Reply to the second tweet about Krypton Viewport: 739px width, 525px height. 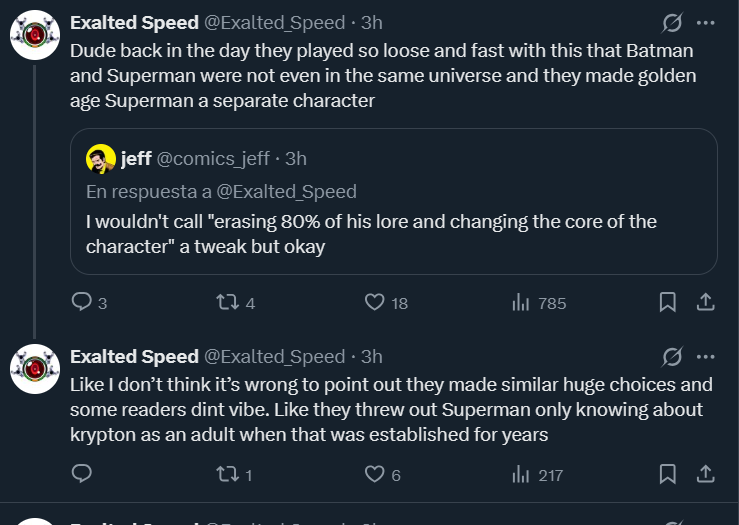(83, 475)
